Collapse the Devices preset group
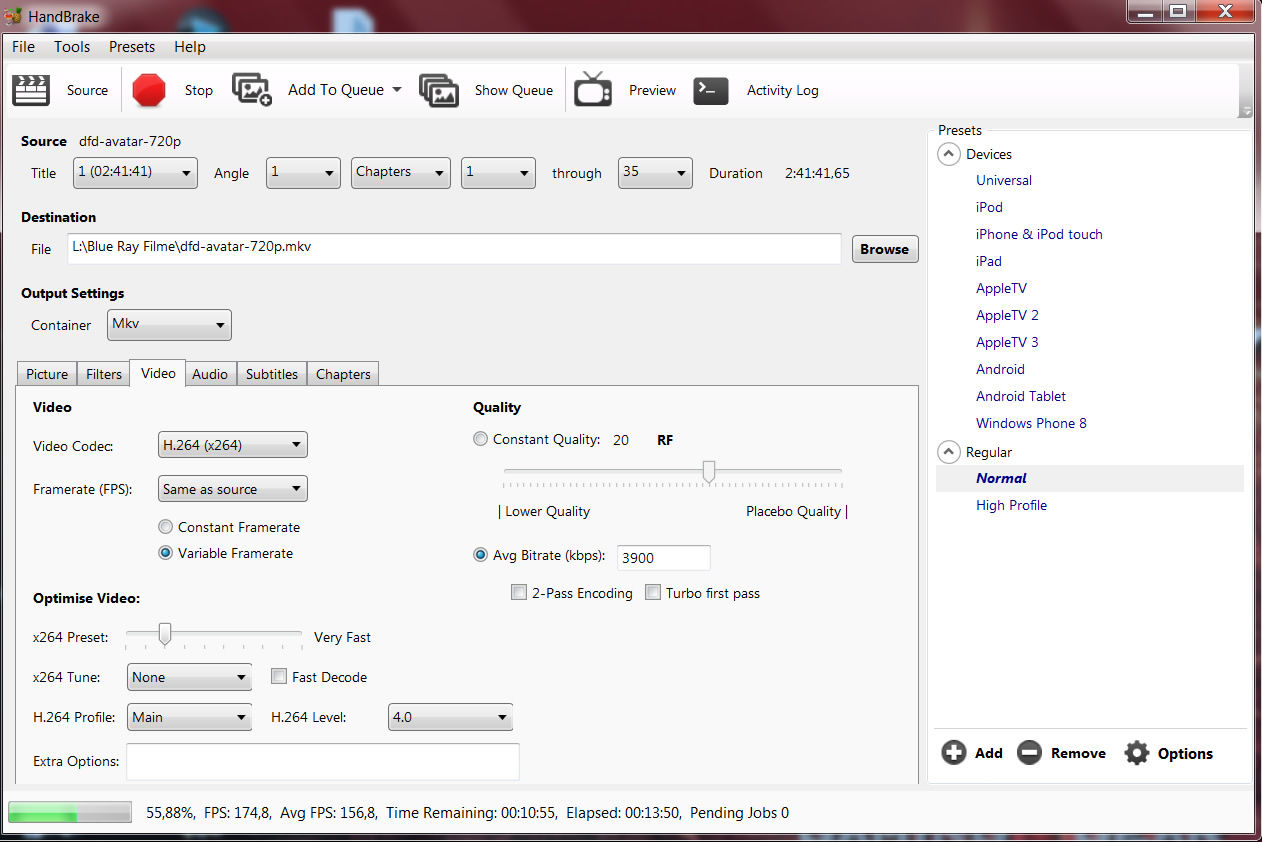 point(948,154)
